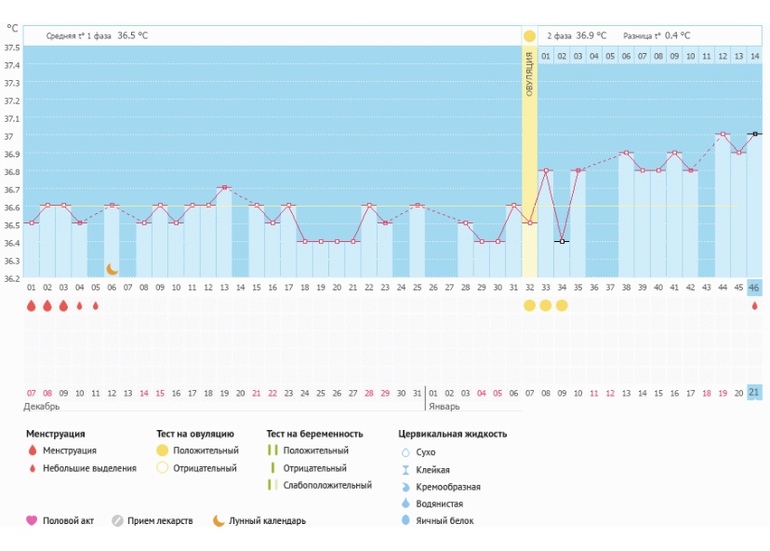
Task: Click the moon icon on cycle day 06
Action: (x=112, y=269)
